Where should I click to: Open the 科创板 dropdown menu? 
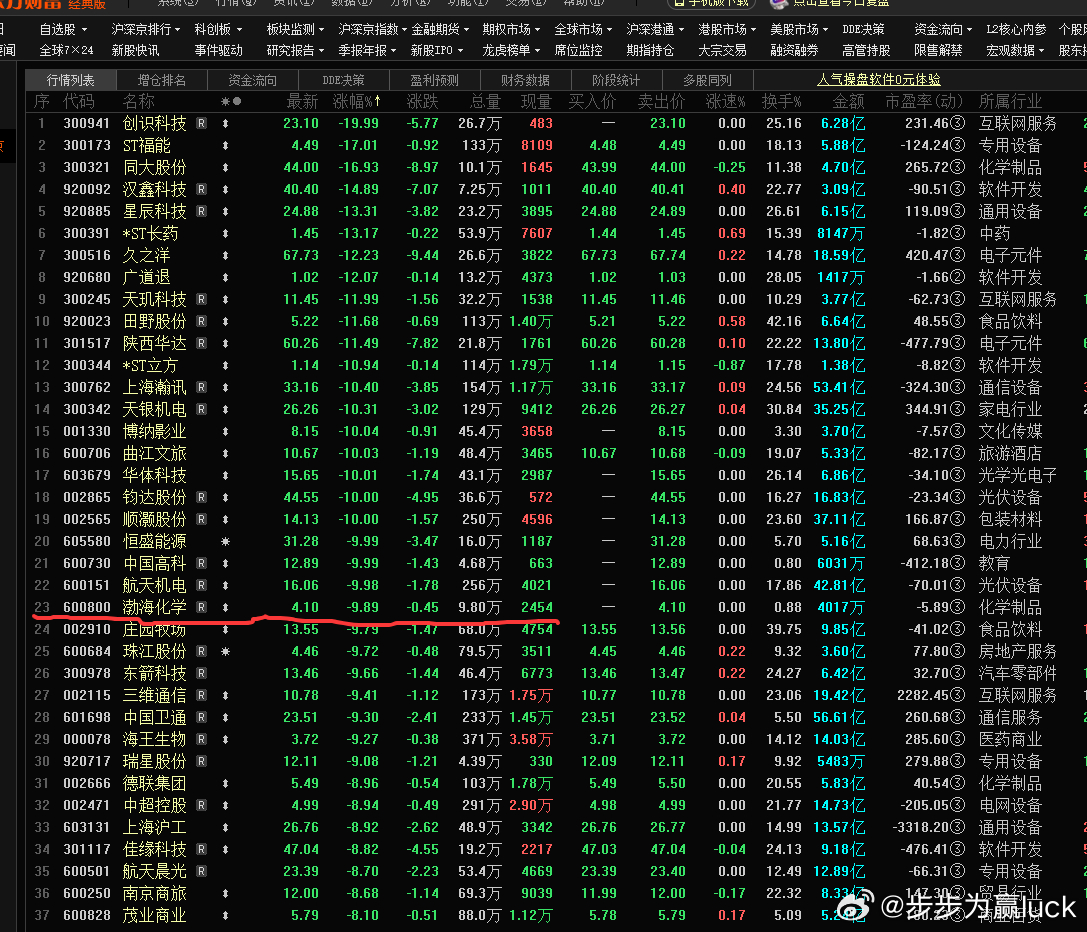tap(218, 29)
